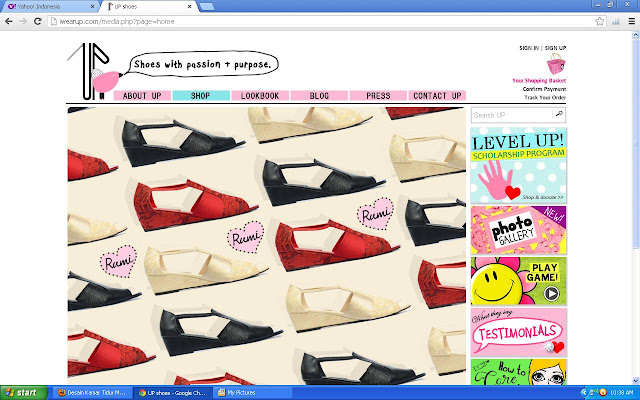Click the scrollbar down arrow
Image resolution: width=640 pixels, height=400 pixels.
[x=636, y=381]
